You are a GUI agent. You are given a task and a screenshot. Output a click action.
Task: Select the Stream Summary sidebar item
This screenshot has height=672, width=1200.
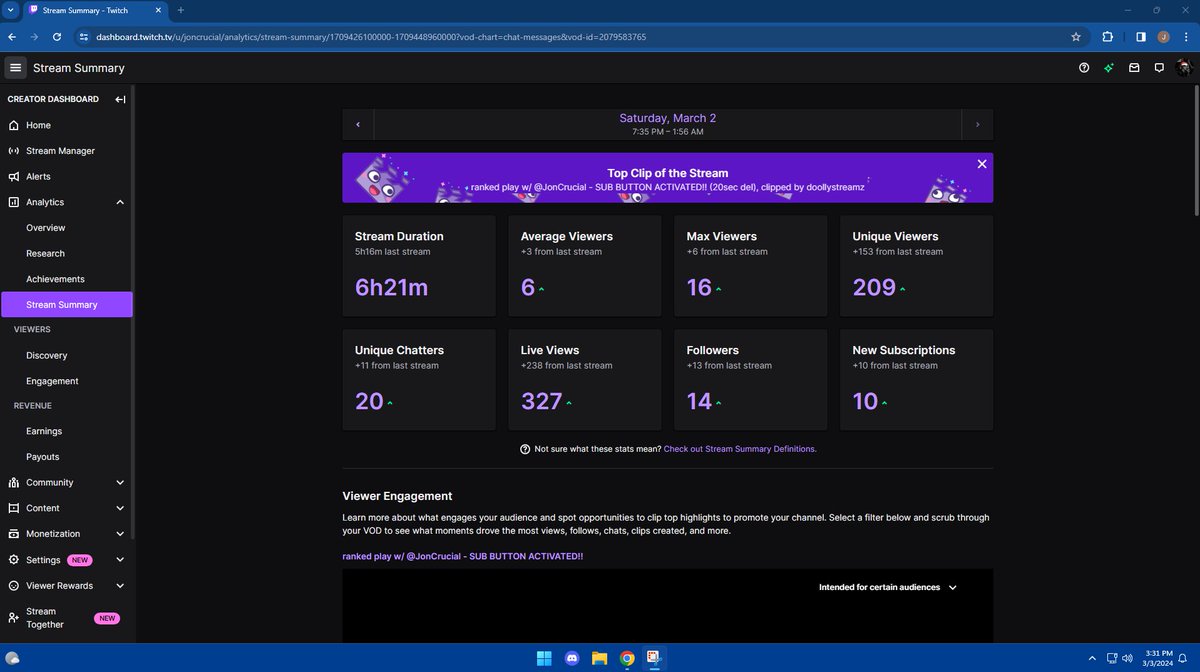[66, 304]
